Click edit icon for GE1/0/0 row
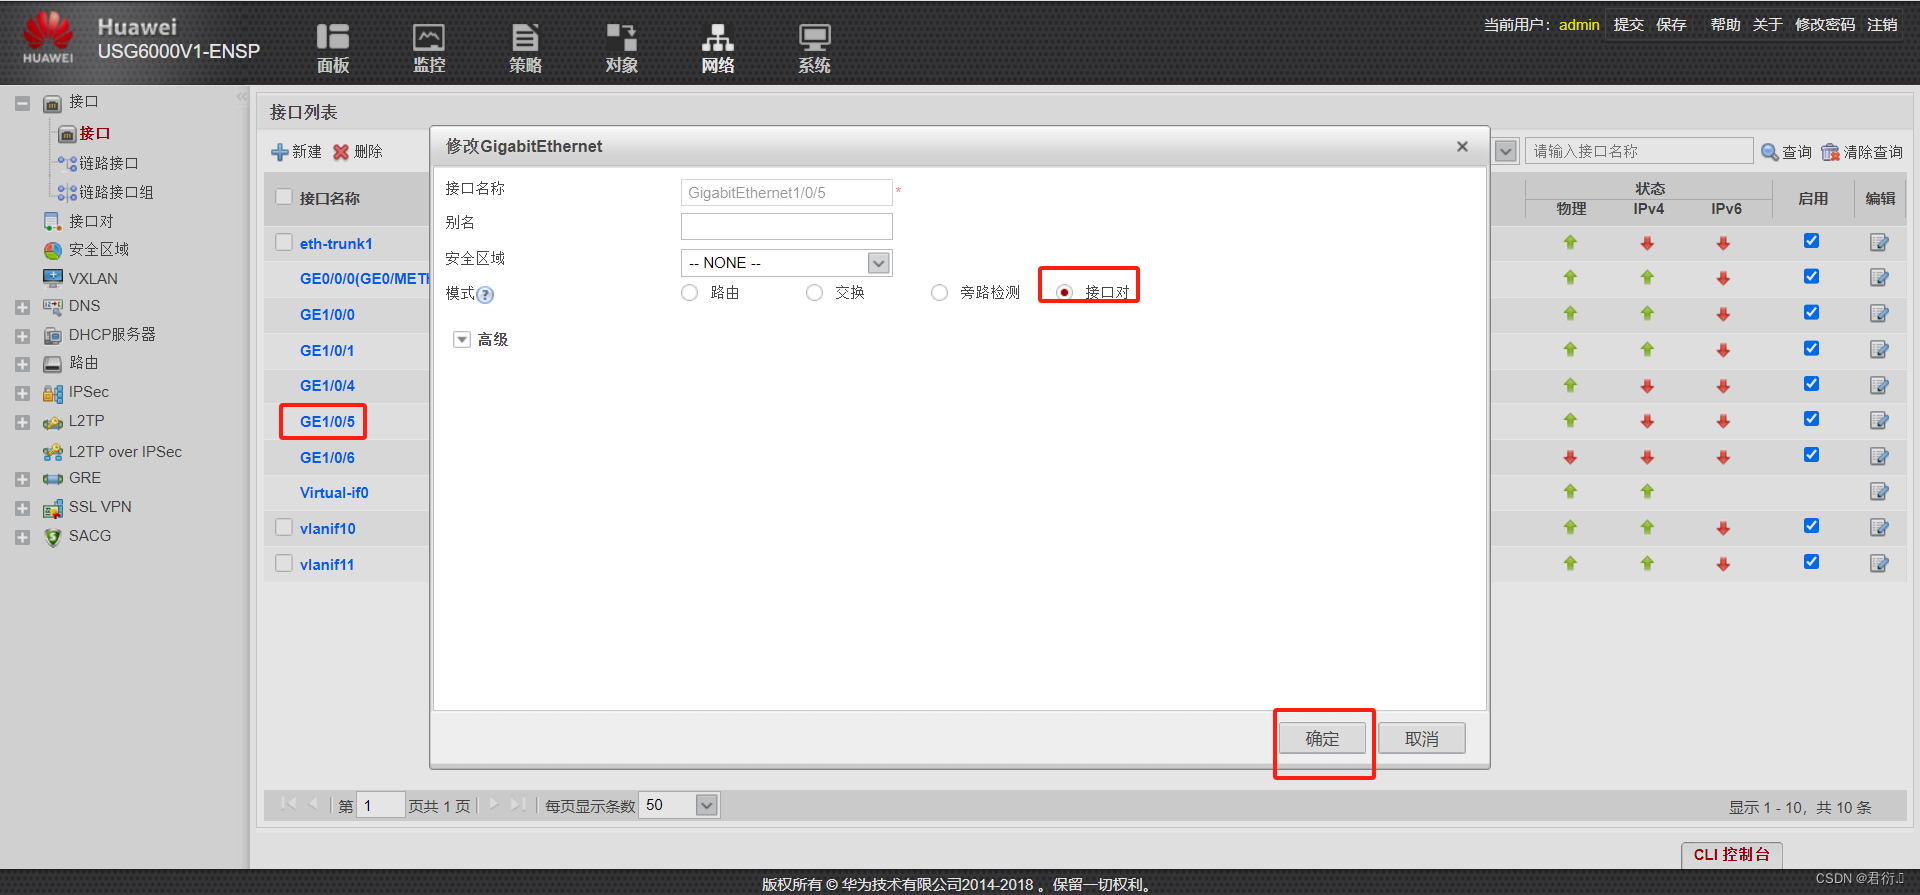This screenshot has height=895, width=1920. coord(1879,313)
